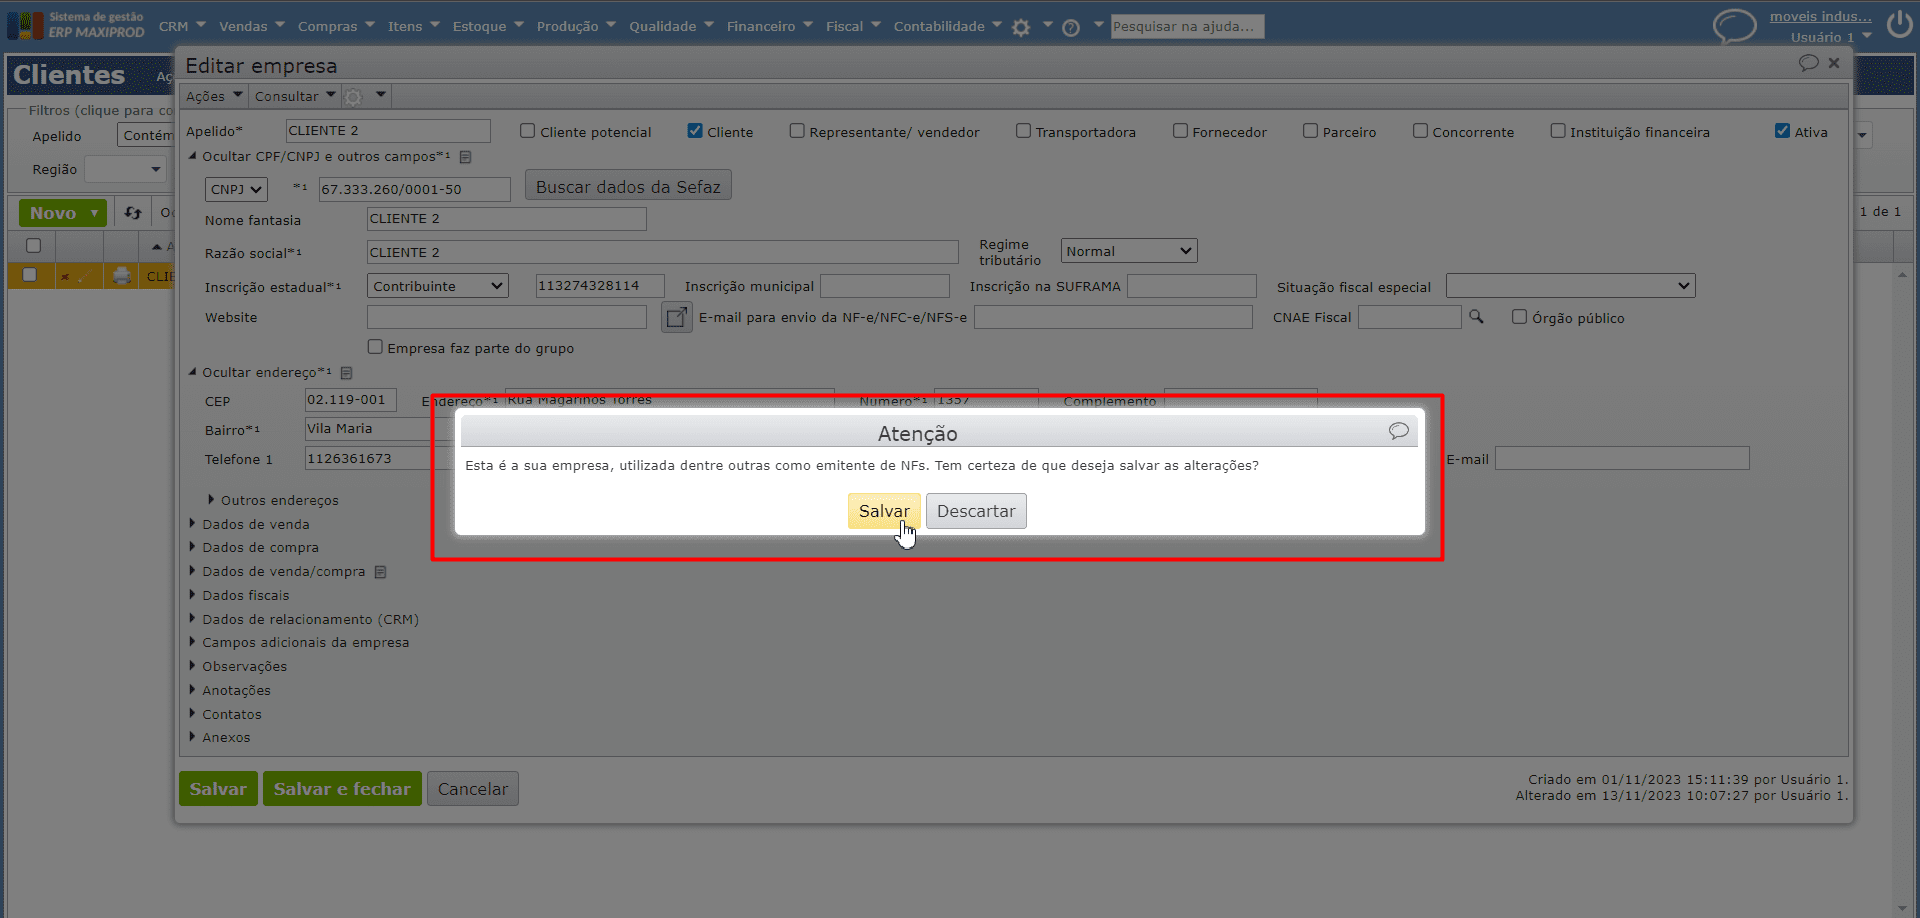
Task: Click the Pesquisar na ajuda search field
Action: tap(1188, 26)
